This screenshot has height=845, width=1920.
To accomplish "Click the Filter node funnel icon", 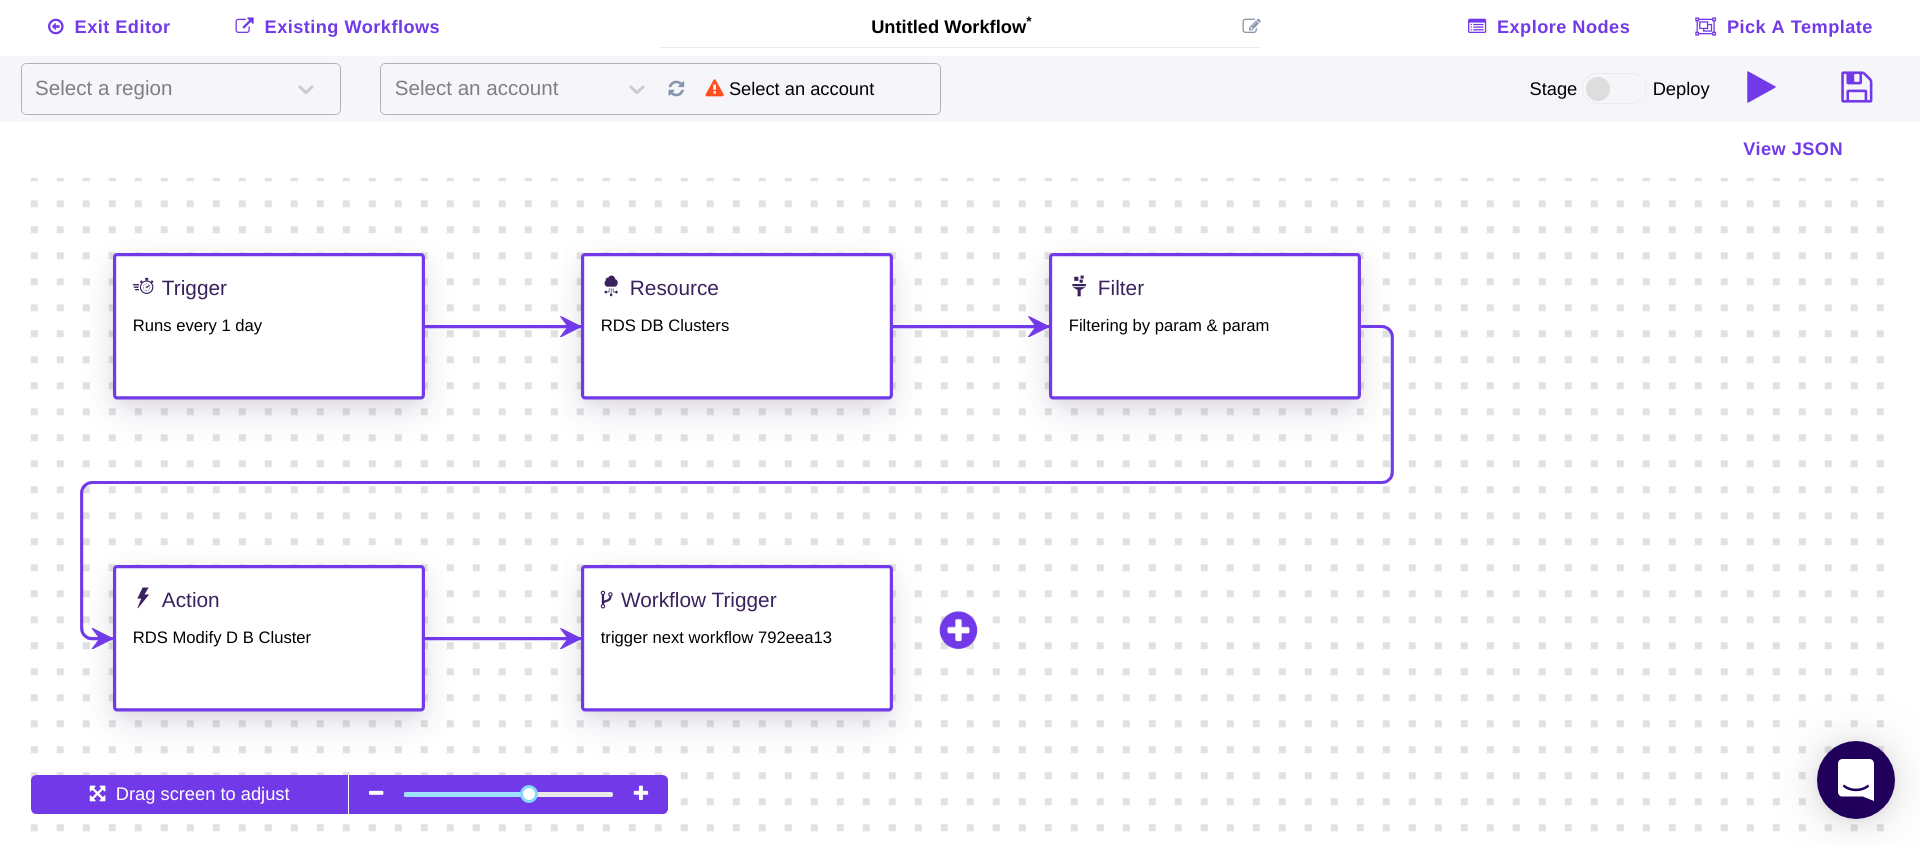I will (1079, 287).
